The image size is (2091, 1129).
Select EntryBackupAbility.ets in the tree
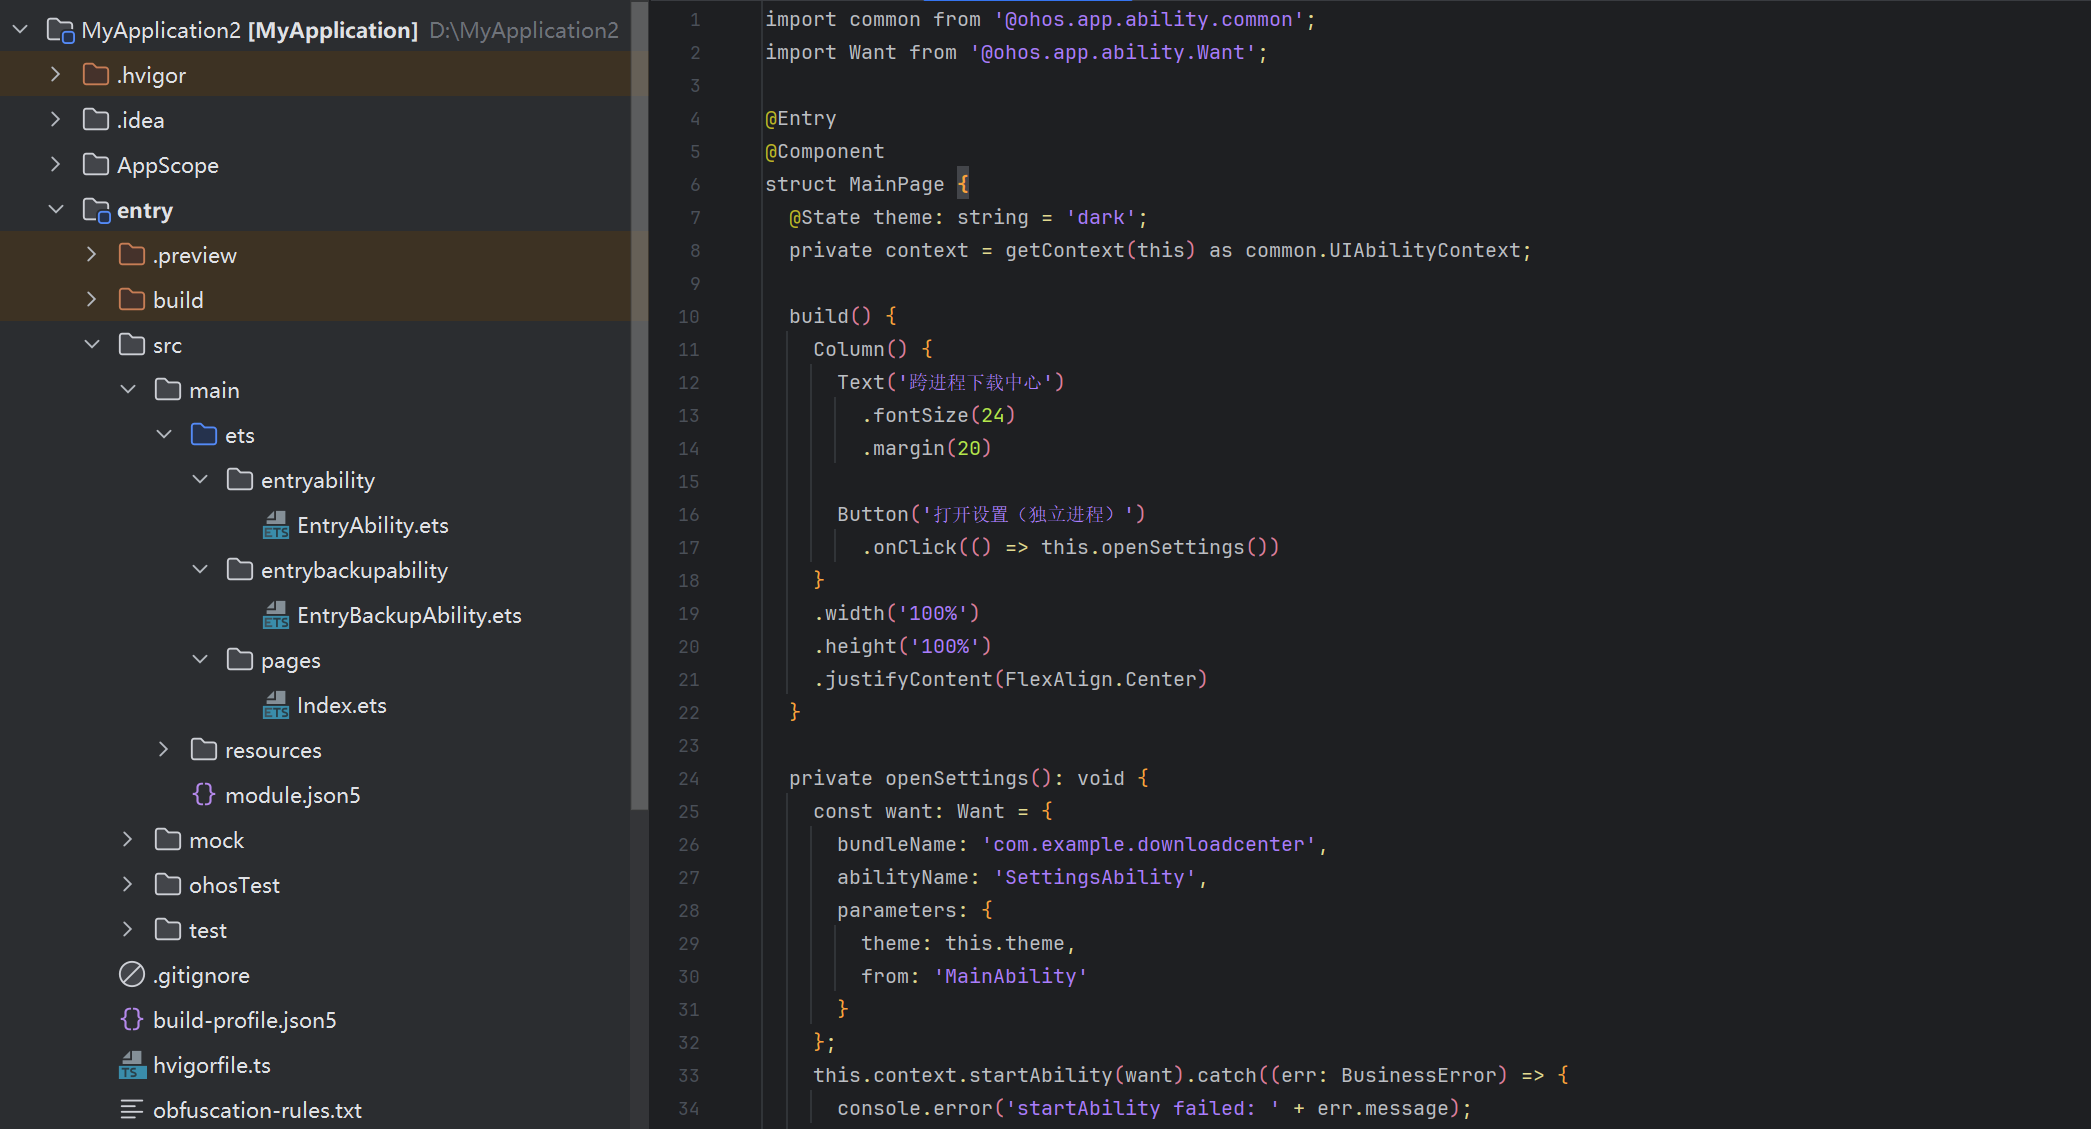(x=409, y=615)
